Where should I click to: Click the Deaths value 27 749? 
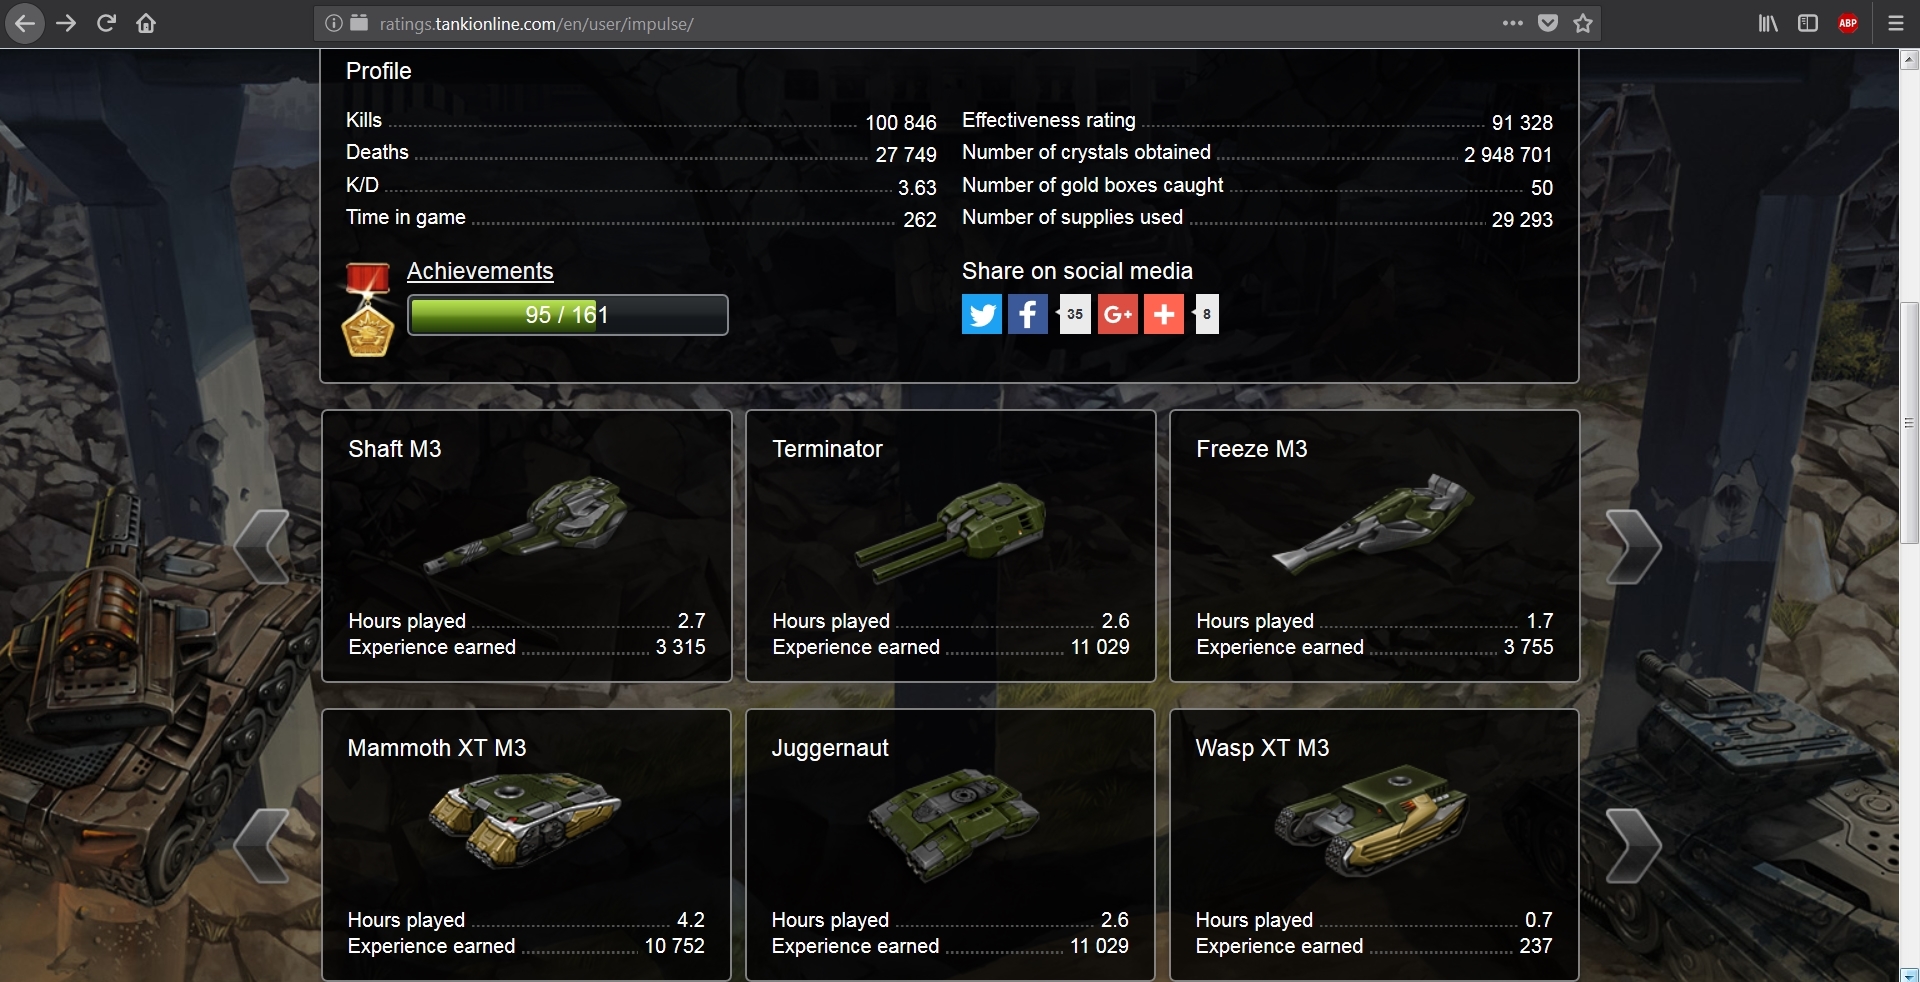(906, 154)
